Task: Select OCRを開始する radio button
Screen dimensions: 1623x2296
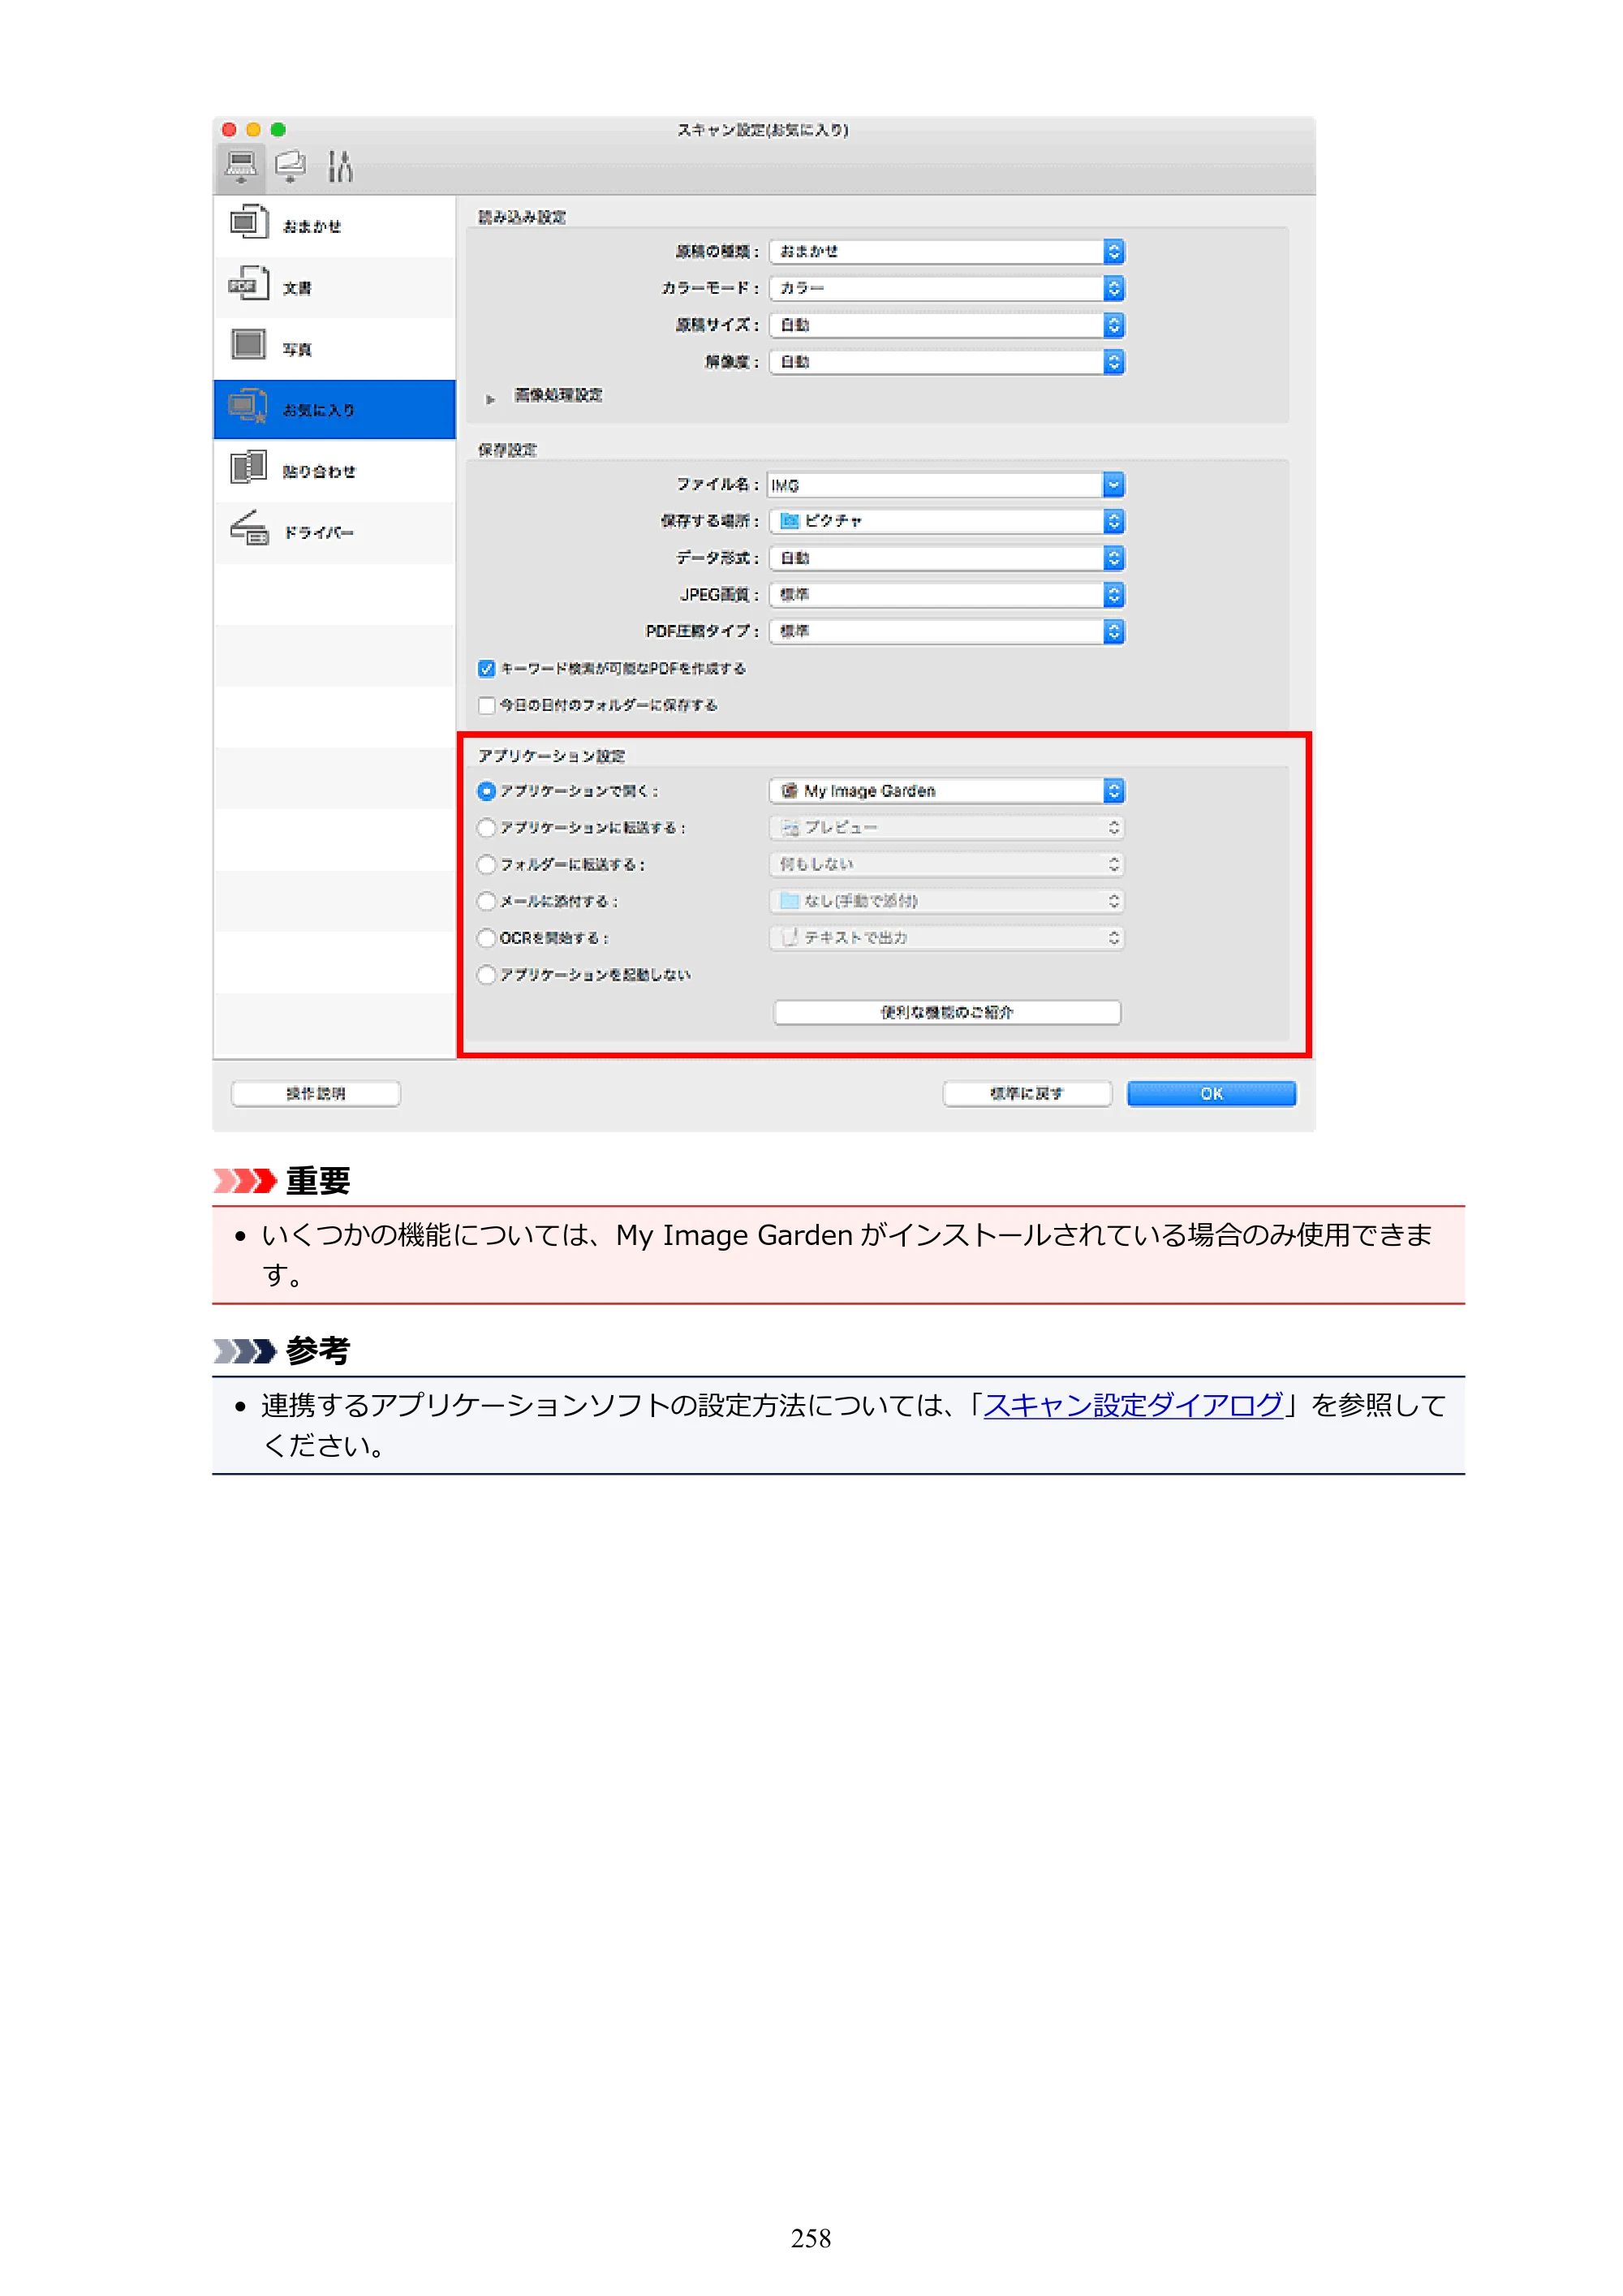Action: pos(486,939)
